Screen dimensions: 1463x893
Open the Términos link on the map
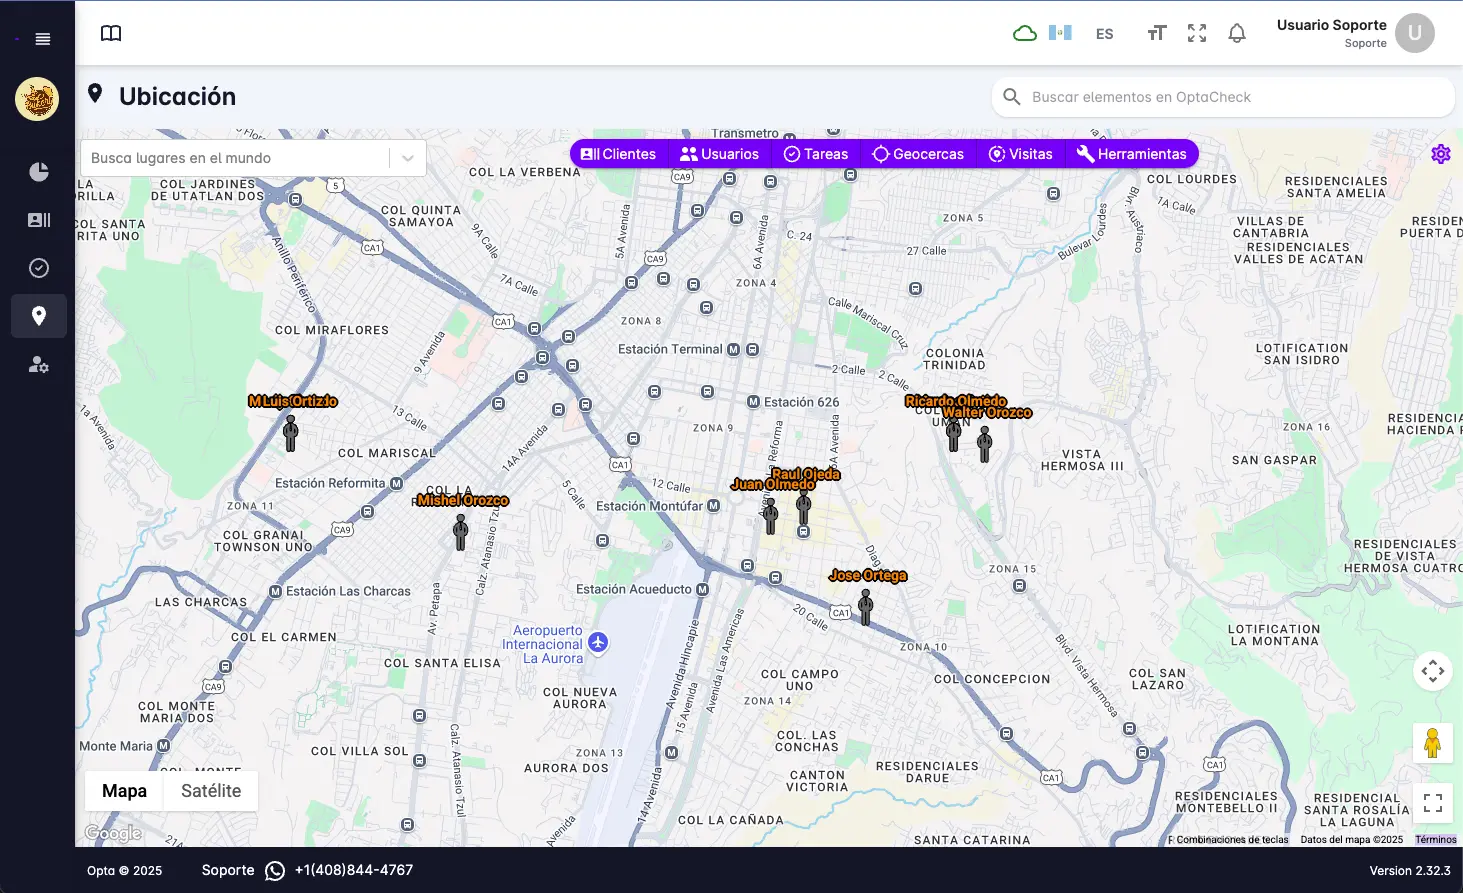point(1436,840)
